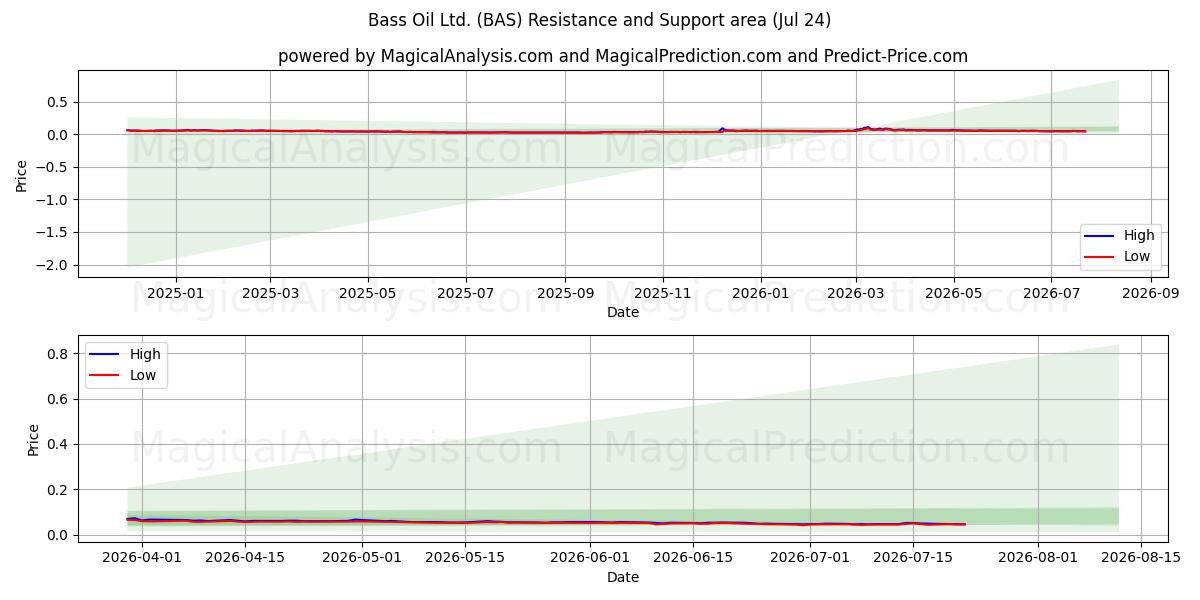This screenshot has height=600, width=1200.
Task: Click the '2026-09' tick label on top chart
Action: (1151, 294)
